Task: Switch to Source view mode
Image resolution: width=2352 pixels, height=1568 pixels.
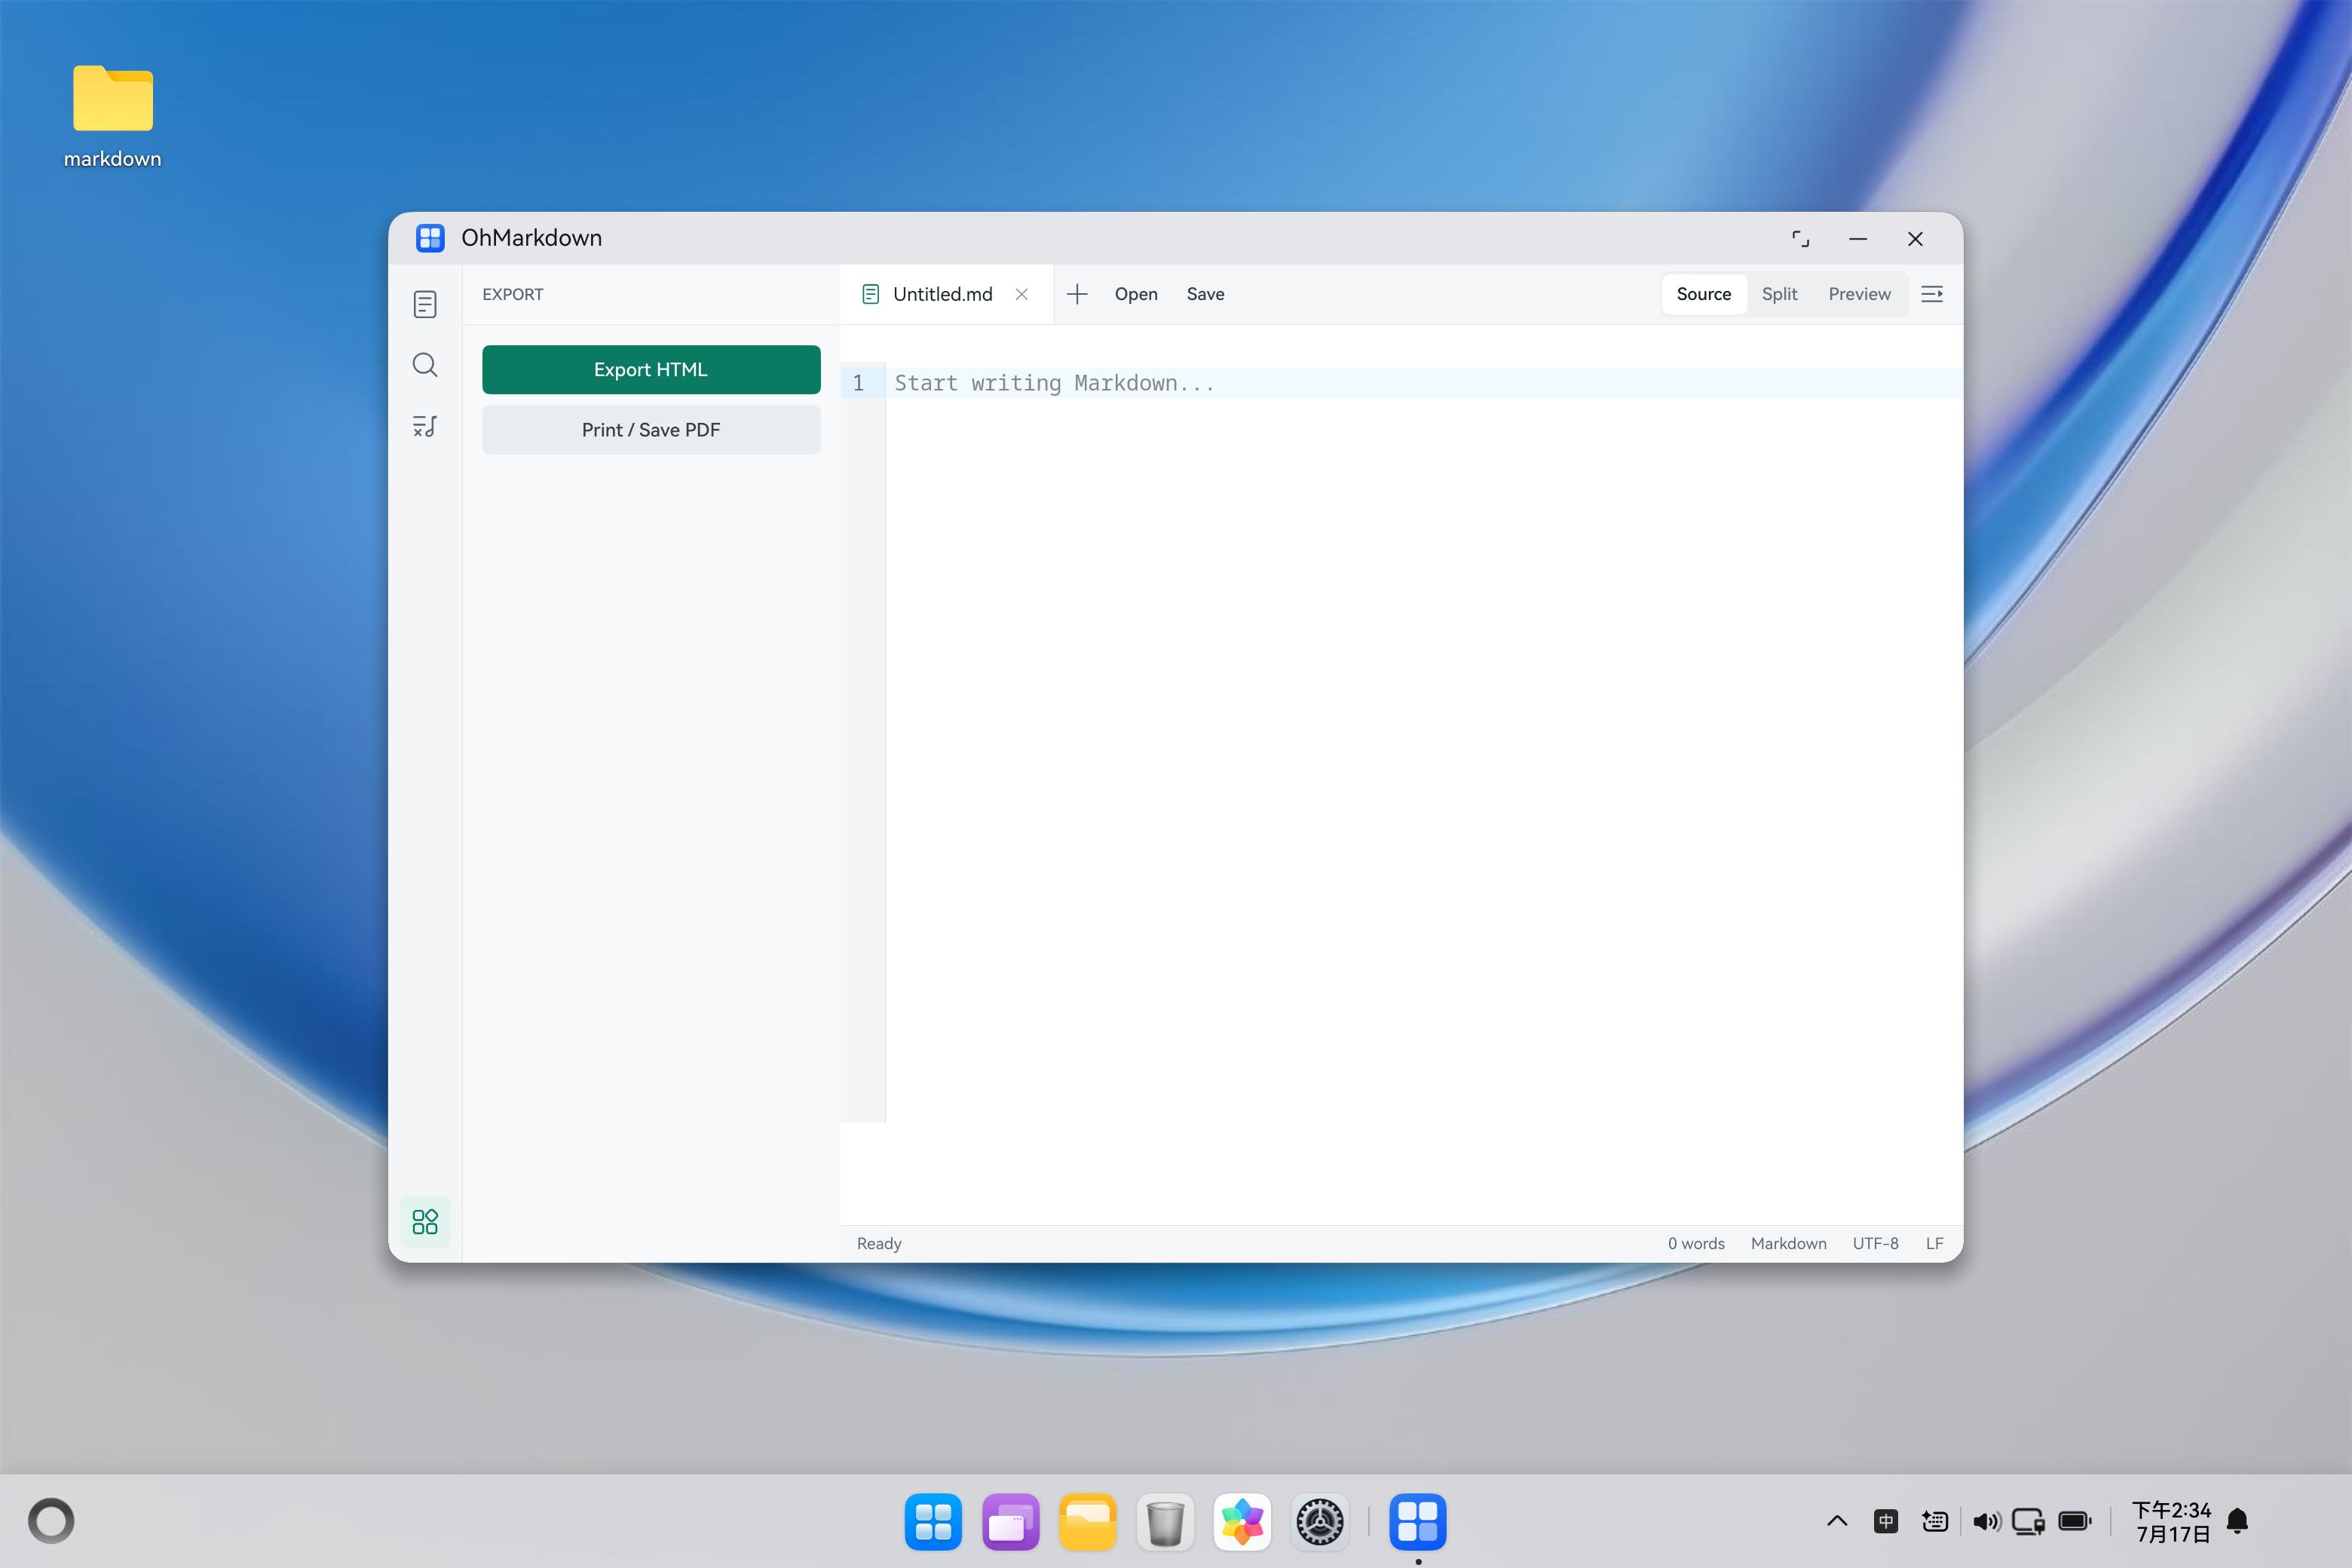Action: click(1703, 294)
